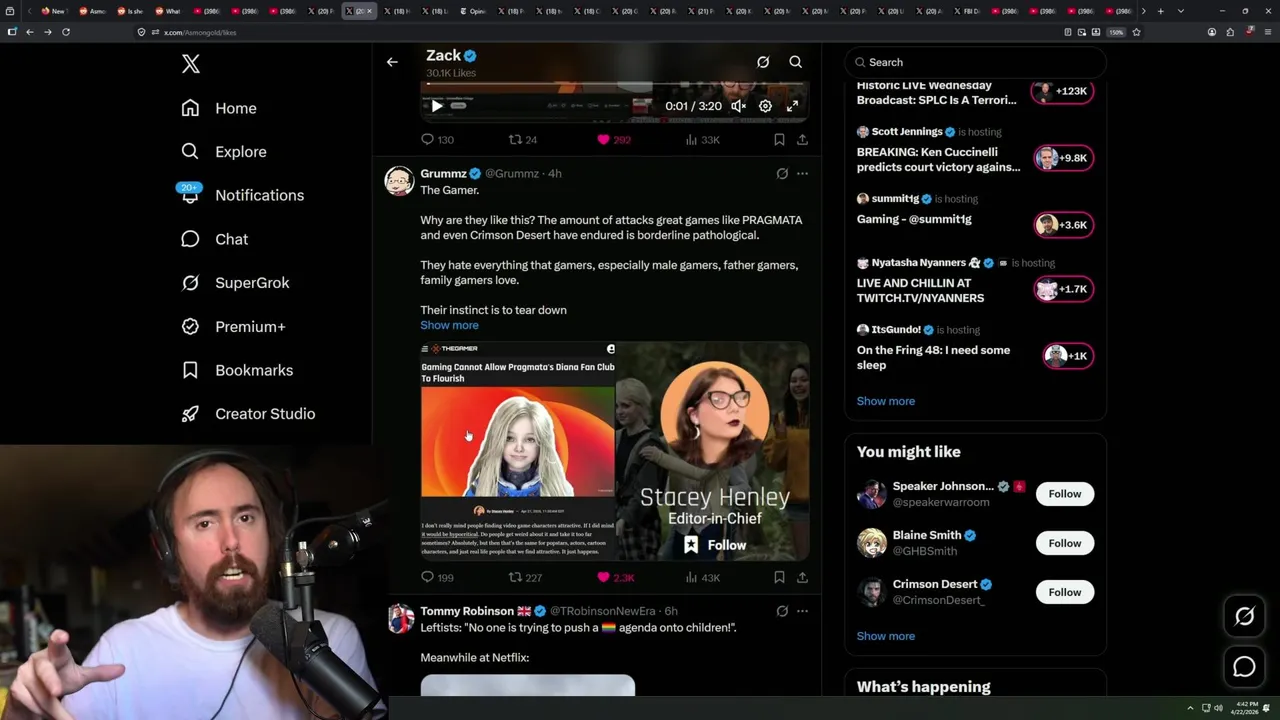Share Grummz's post

click(x=802, y=577)
